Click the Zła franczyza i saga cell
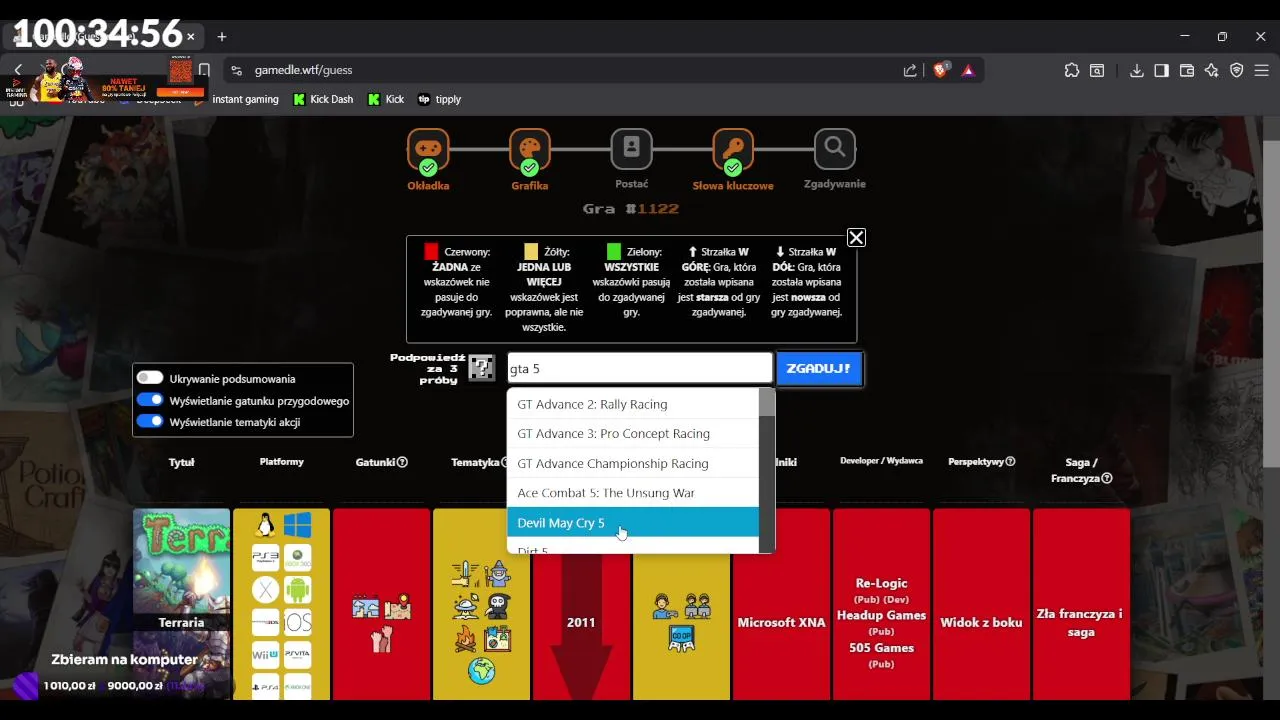The width and height of the screenshot is (1280, 720). [1081, 604]
